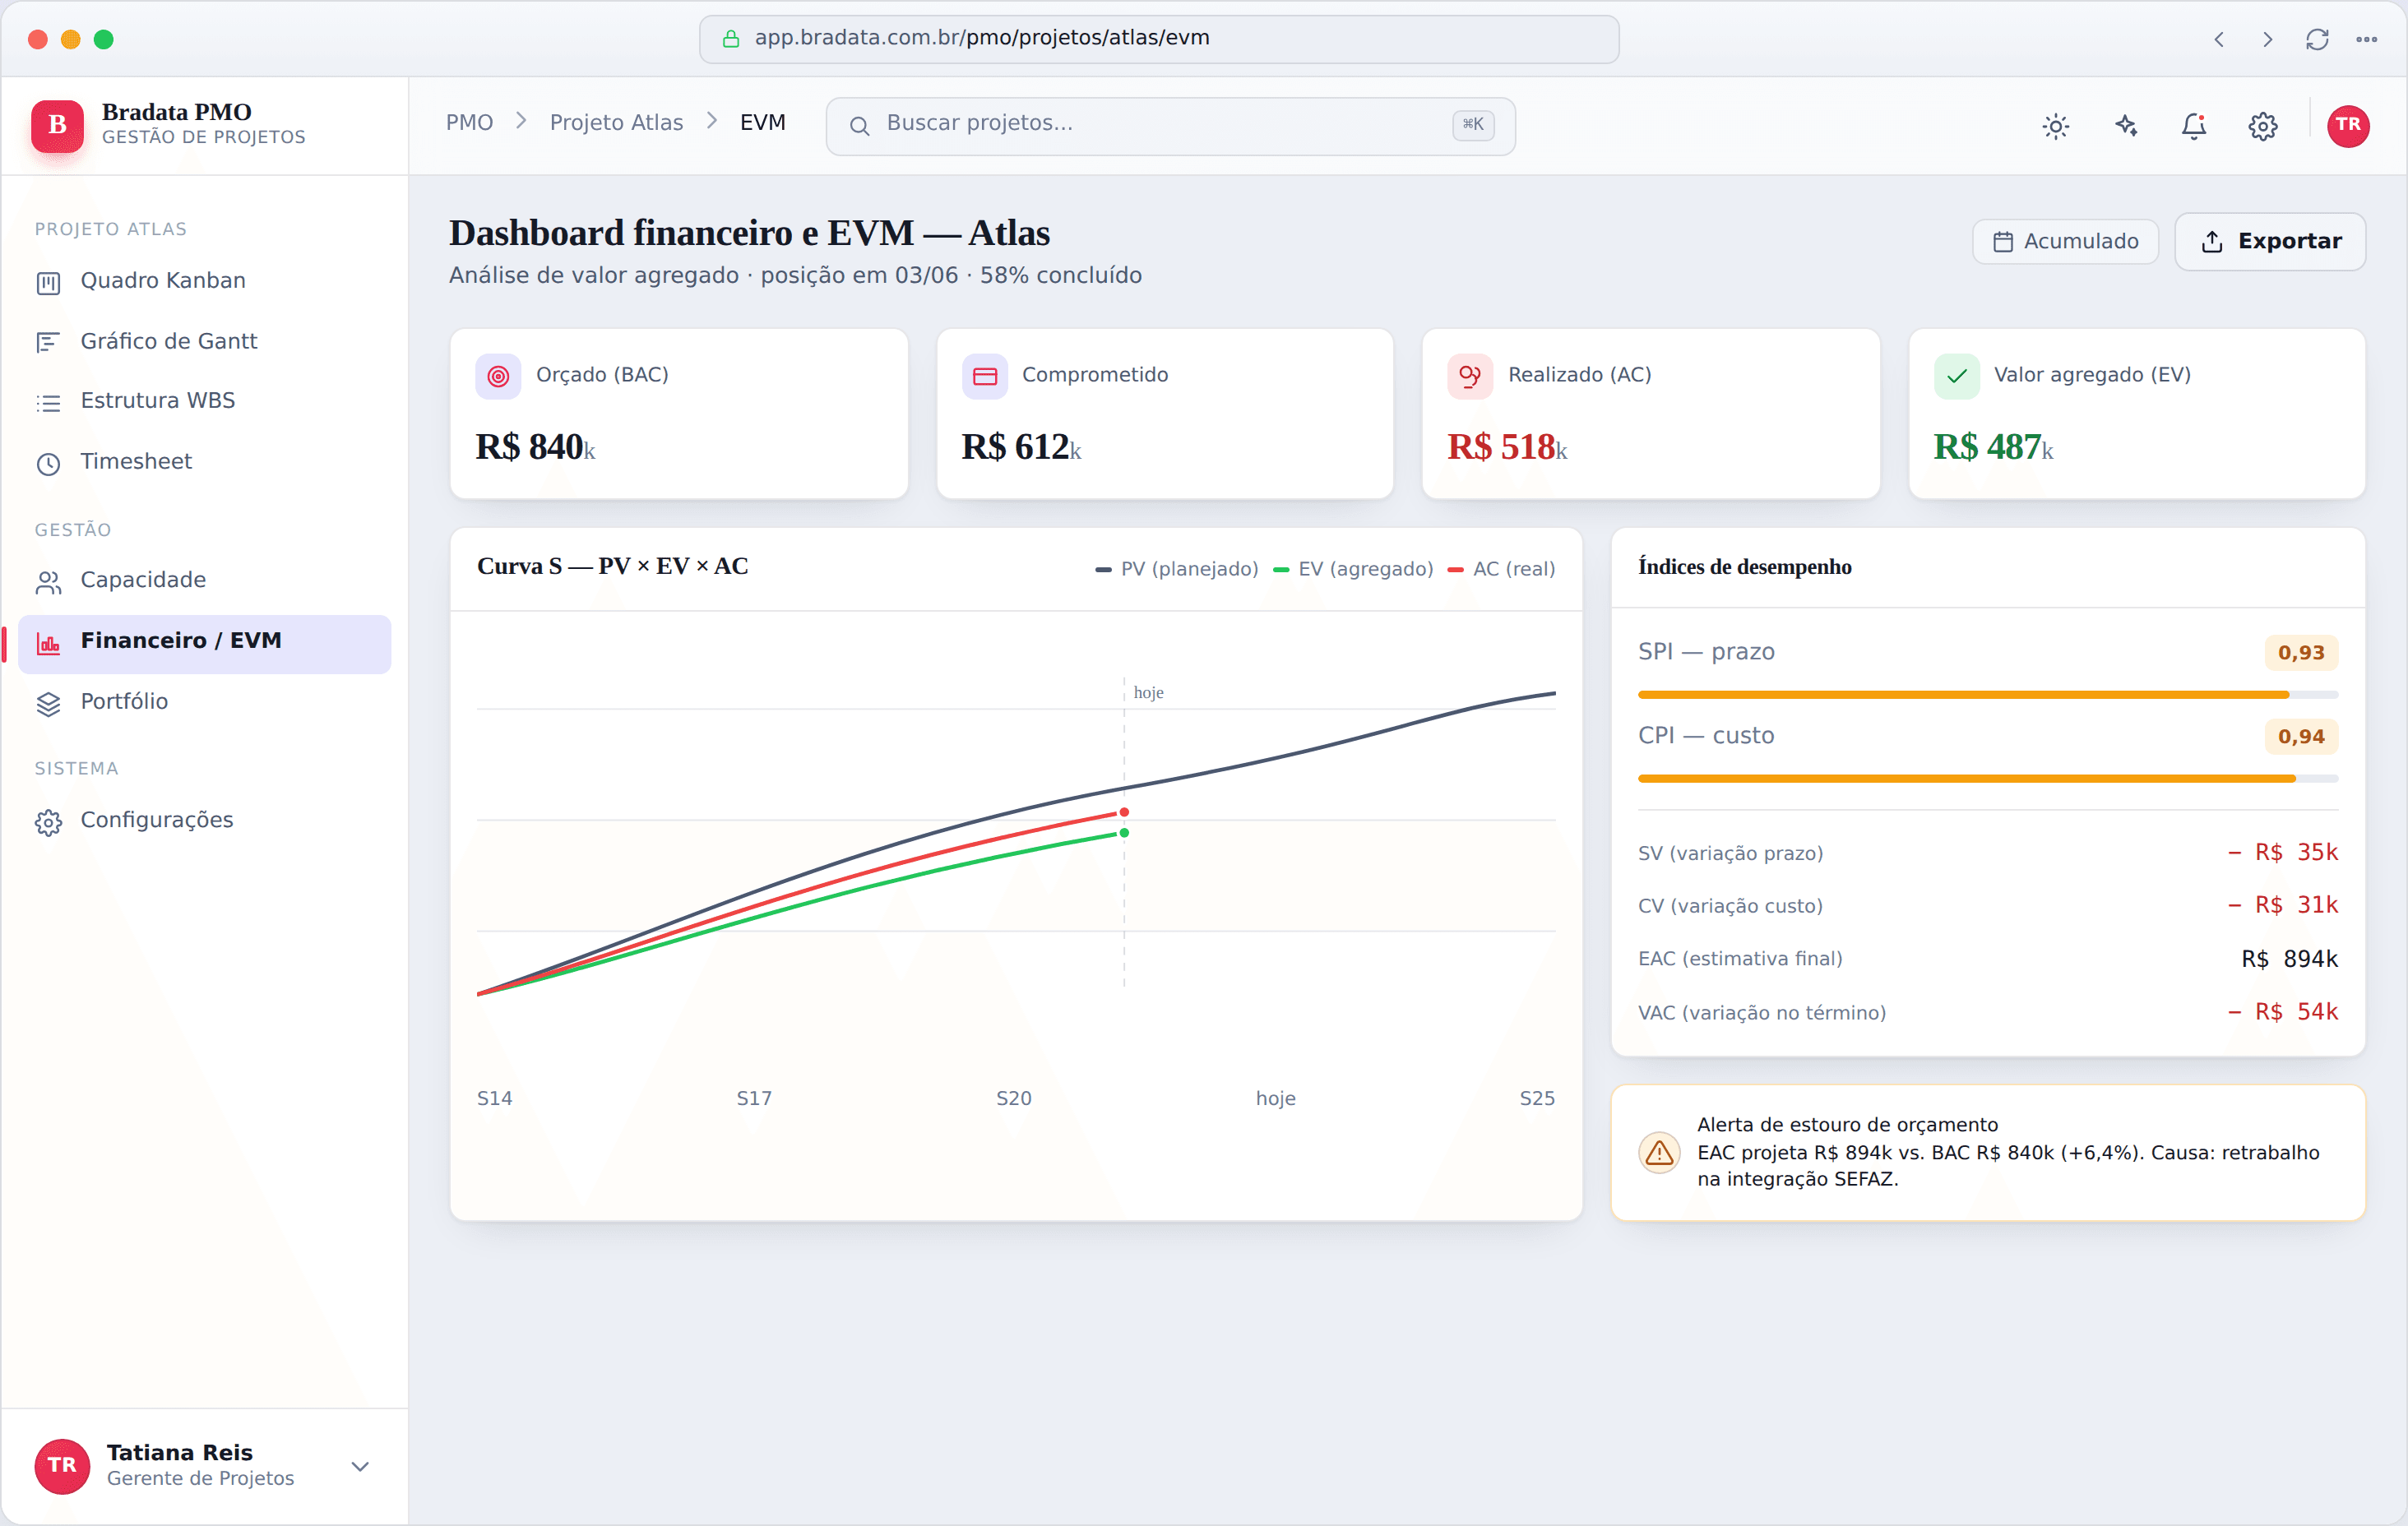
Task: Open the Acumulado period selector
Action: (x=2064, y=242)
